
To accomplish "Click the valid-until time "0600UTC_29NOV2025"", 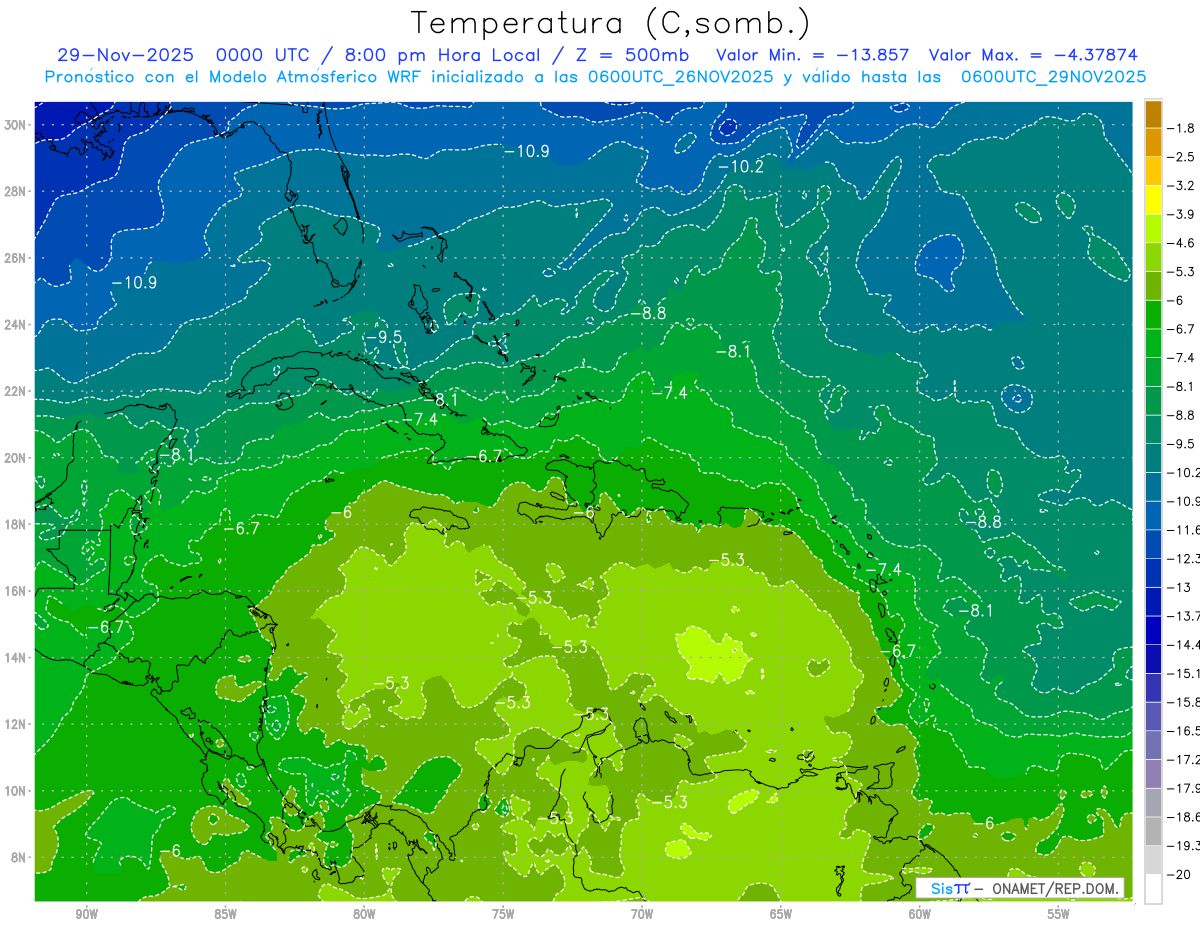I will [1053, 76].
